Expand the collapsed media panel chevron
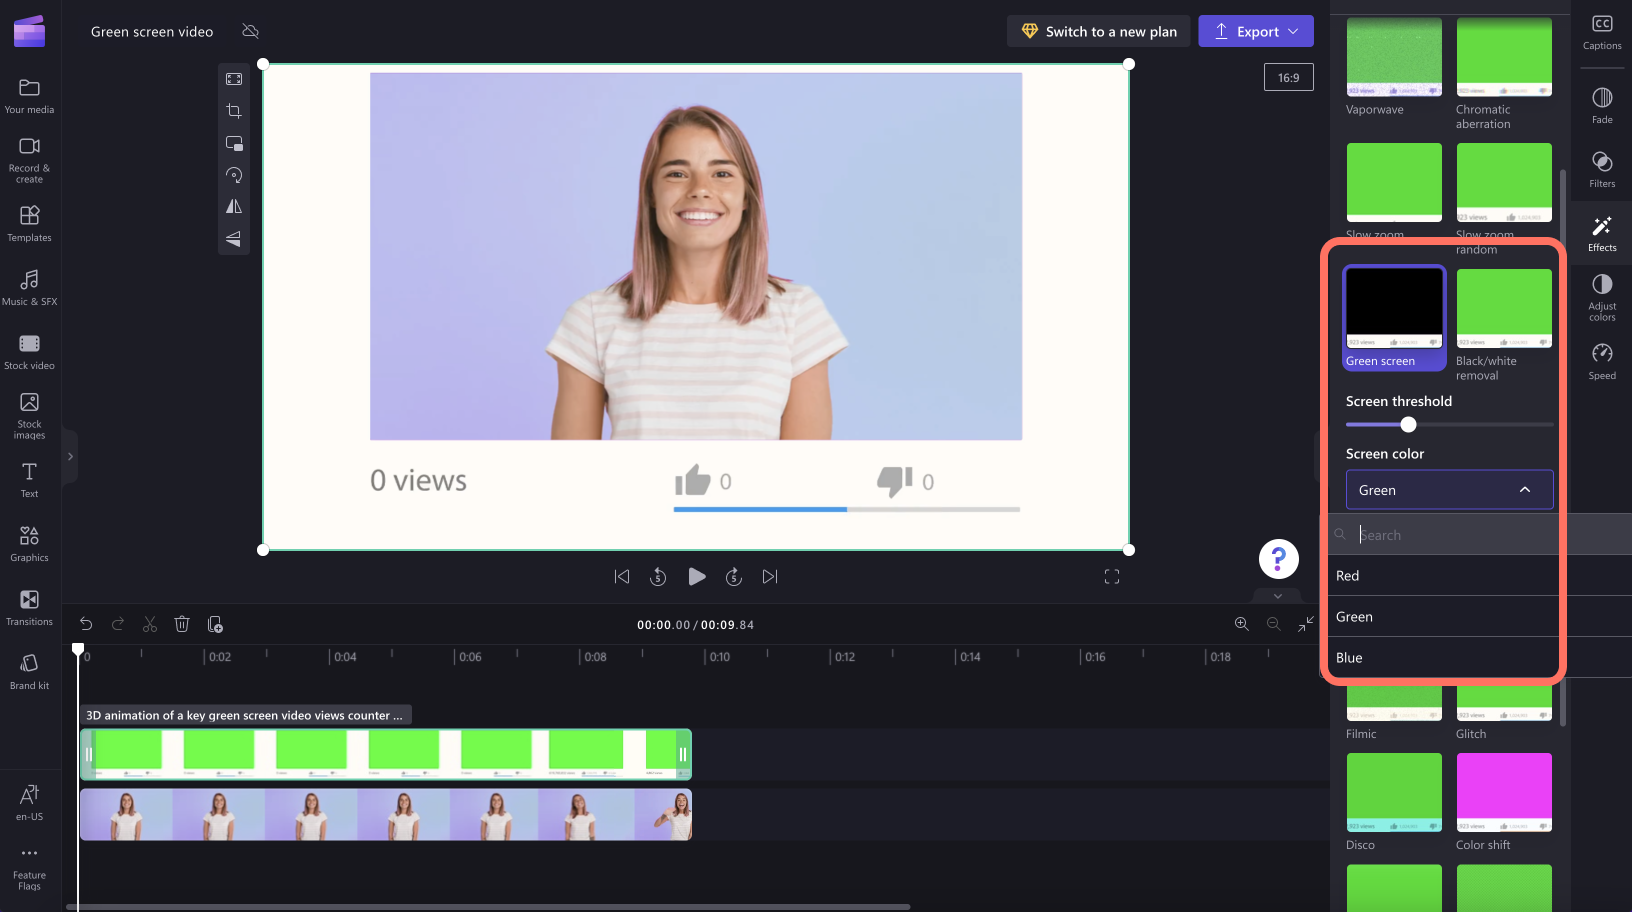Image resolution: width=1632 pixels, height=912 pixels. [69, 456]
